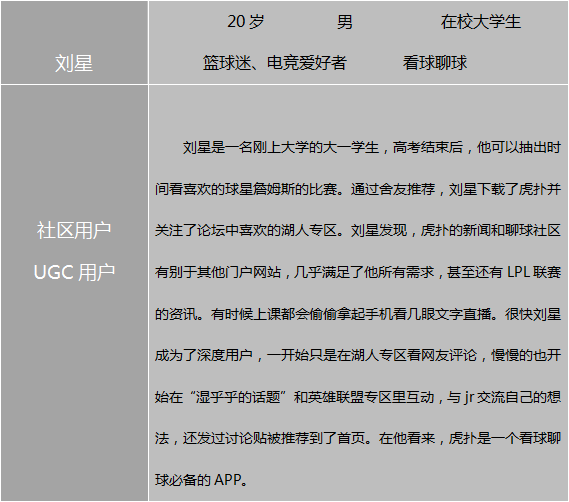Click the line mentioning 推荐到了首页

pos(358,438)
